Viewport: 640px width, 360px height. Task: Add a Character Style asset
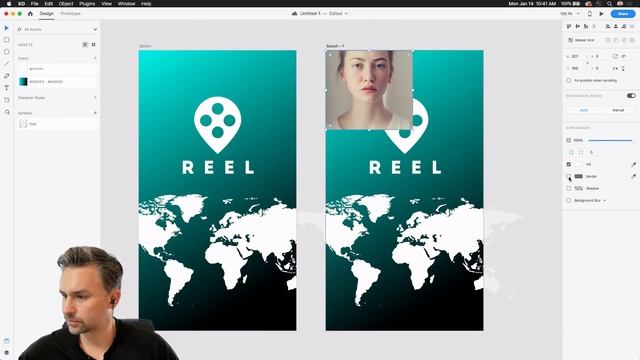point(95,98)
